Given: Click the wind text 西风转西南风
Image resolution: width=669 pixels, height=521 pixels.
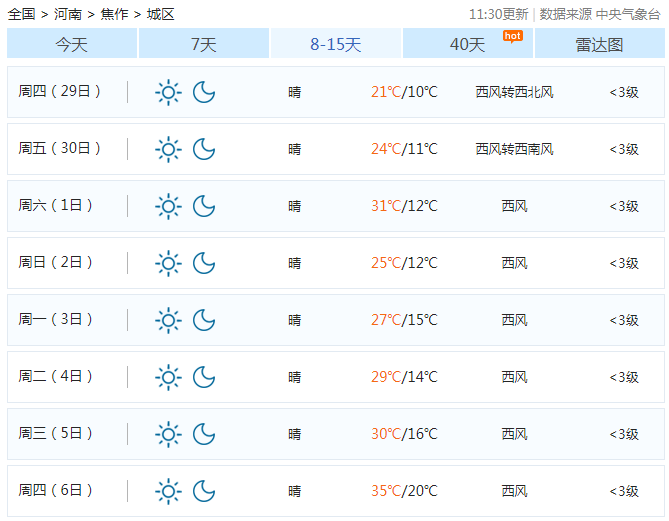Looking at the screenshot, I should point(515,149).
